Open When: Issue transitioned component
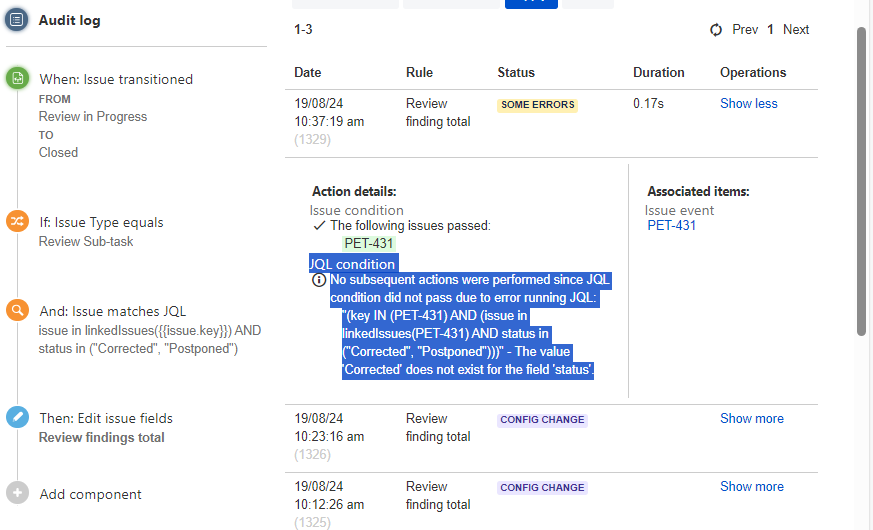This screenshot has width=873, height=530. click(116, 79)
